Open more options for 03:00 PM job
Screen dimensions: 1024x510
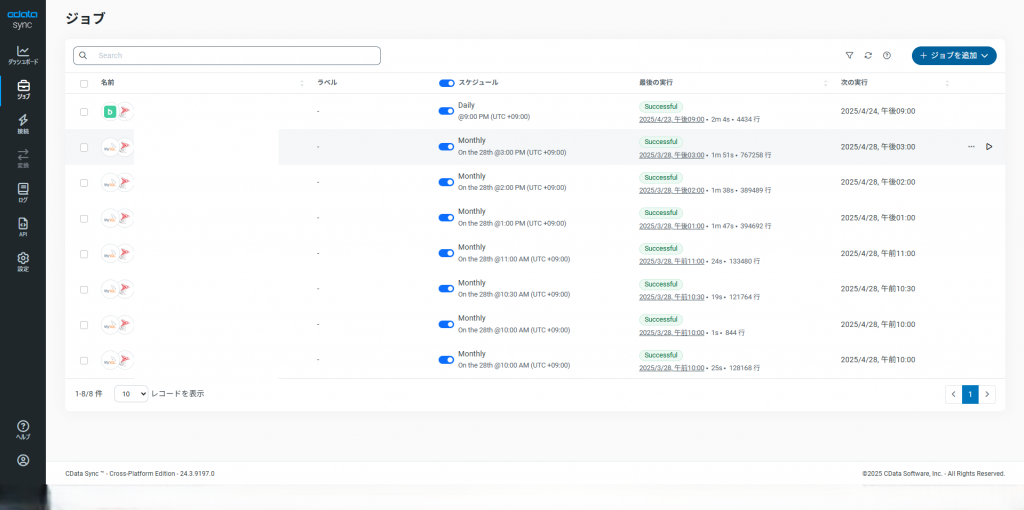click(971, 147)
